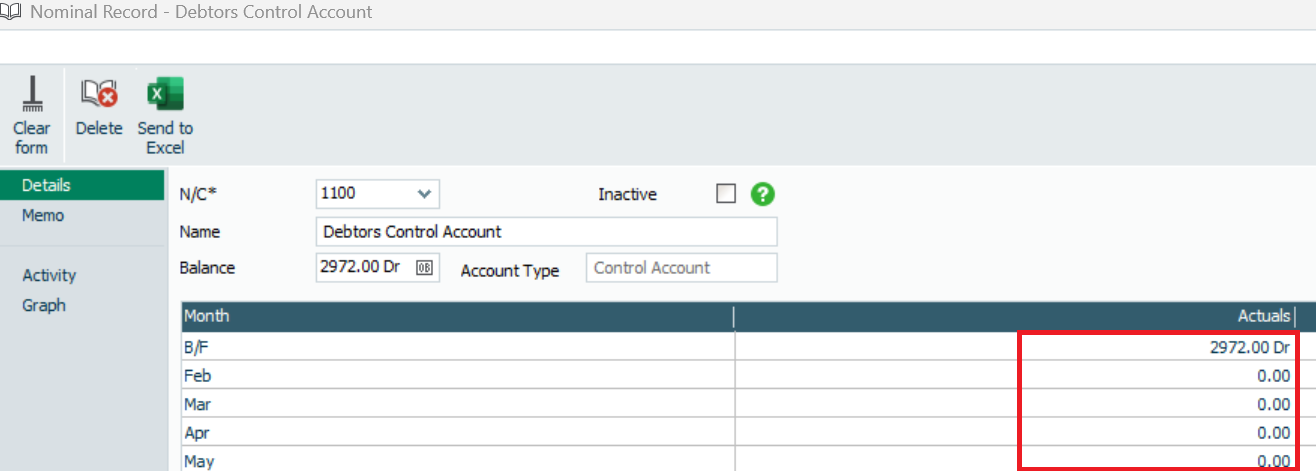The image size is (1316, 471).
Task: Open the Activity view
Action: tap(49, 275)
